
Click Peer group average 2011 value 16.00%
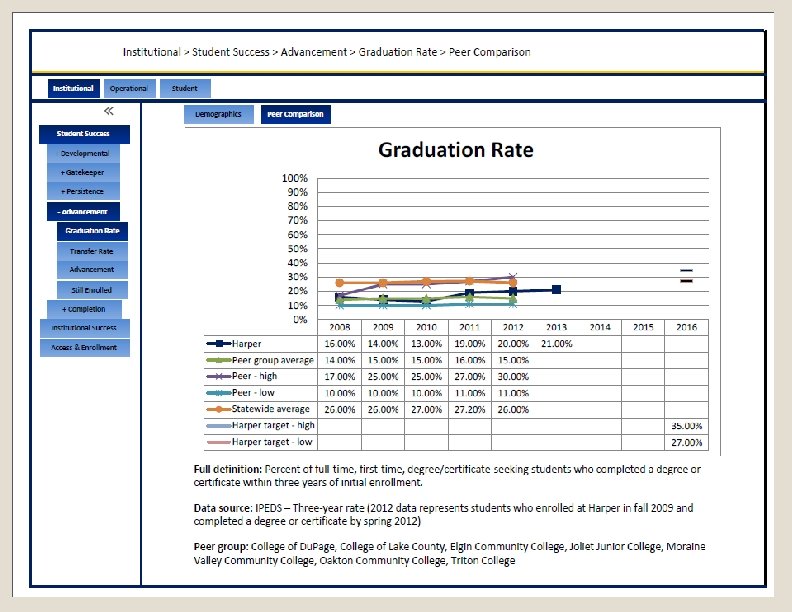click(469, 361)
